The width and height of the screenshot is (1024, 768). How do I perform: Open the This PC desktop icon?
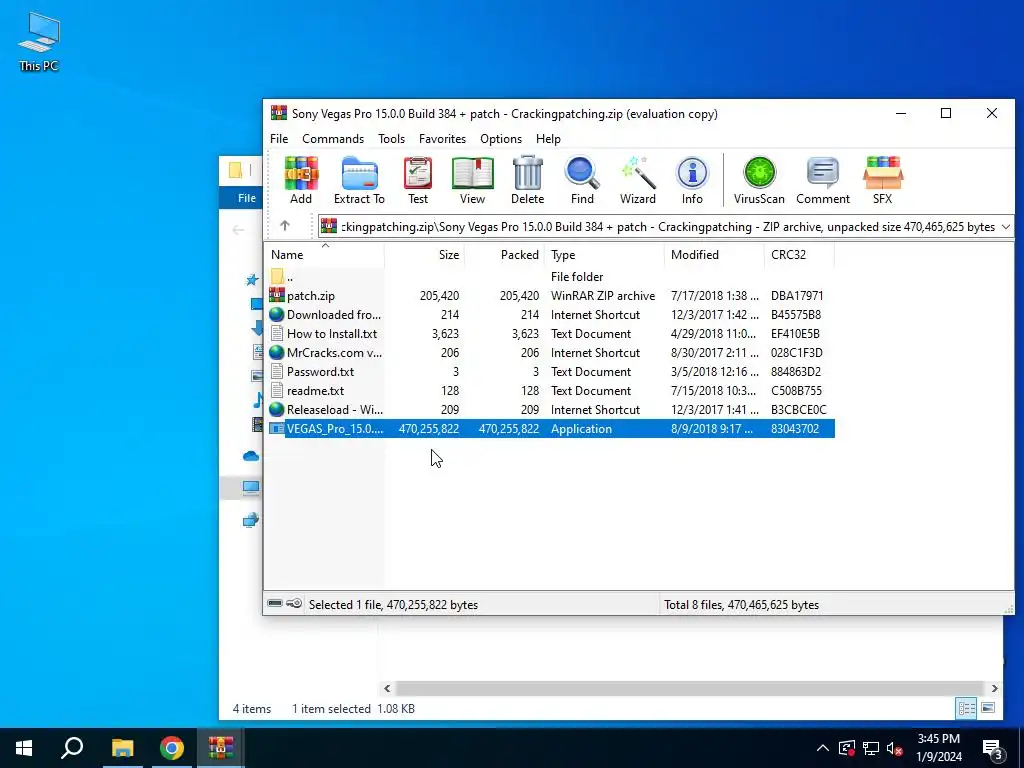[x=39, y=42]
